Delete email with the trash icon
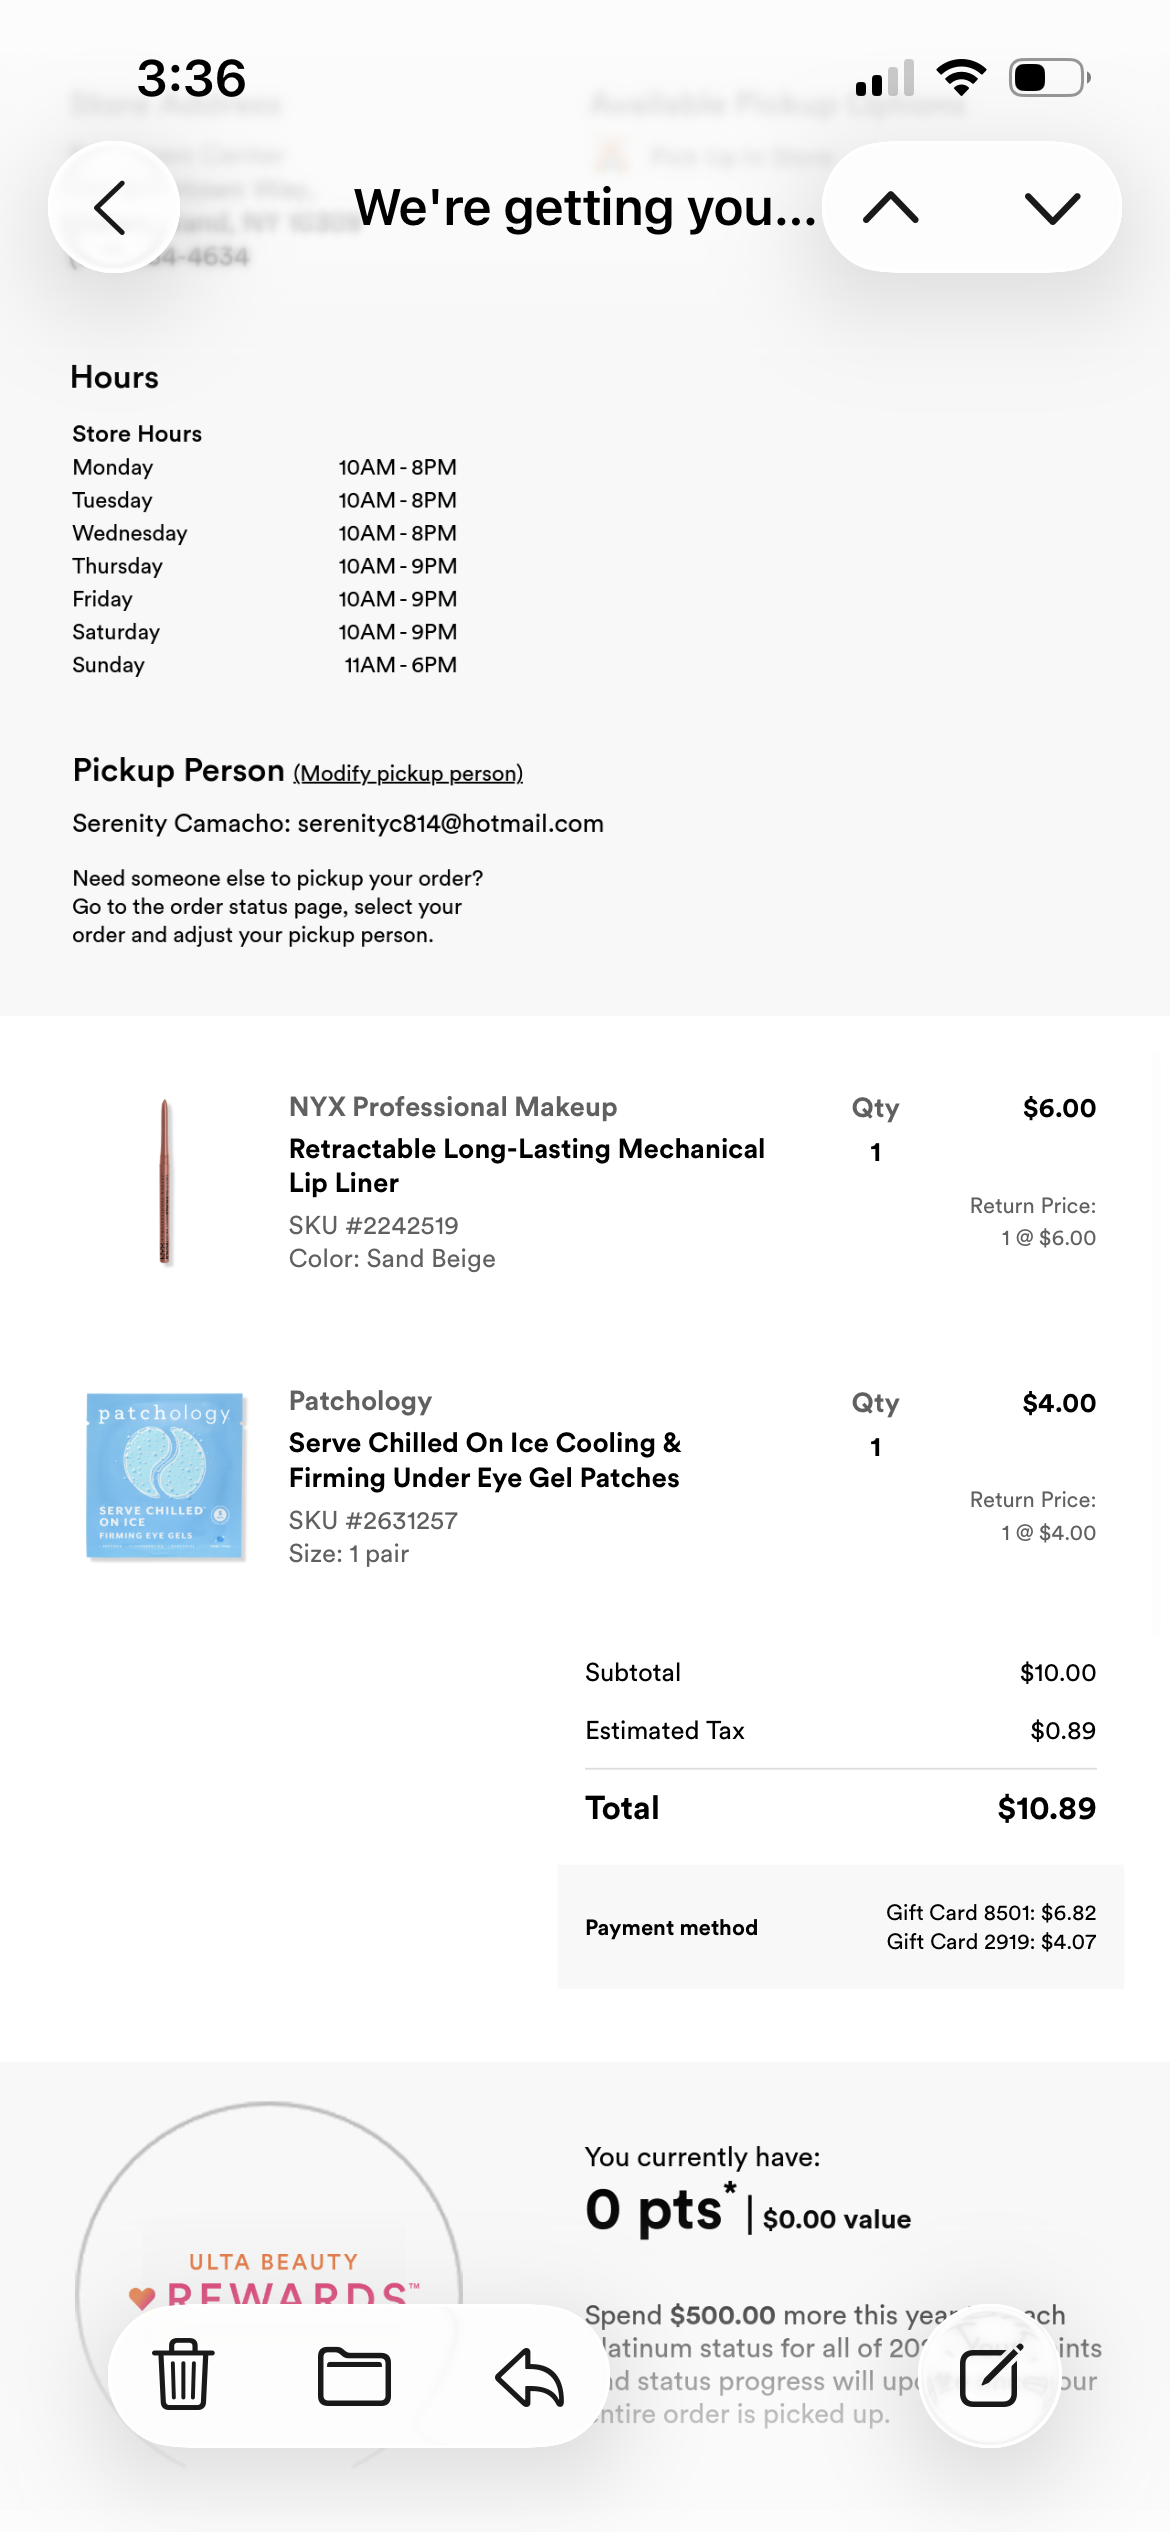1170x2532 pixels. point(183,2375)
